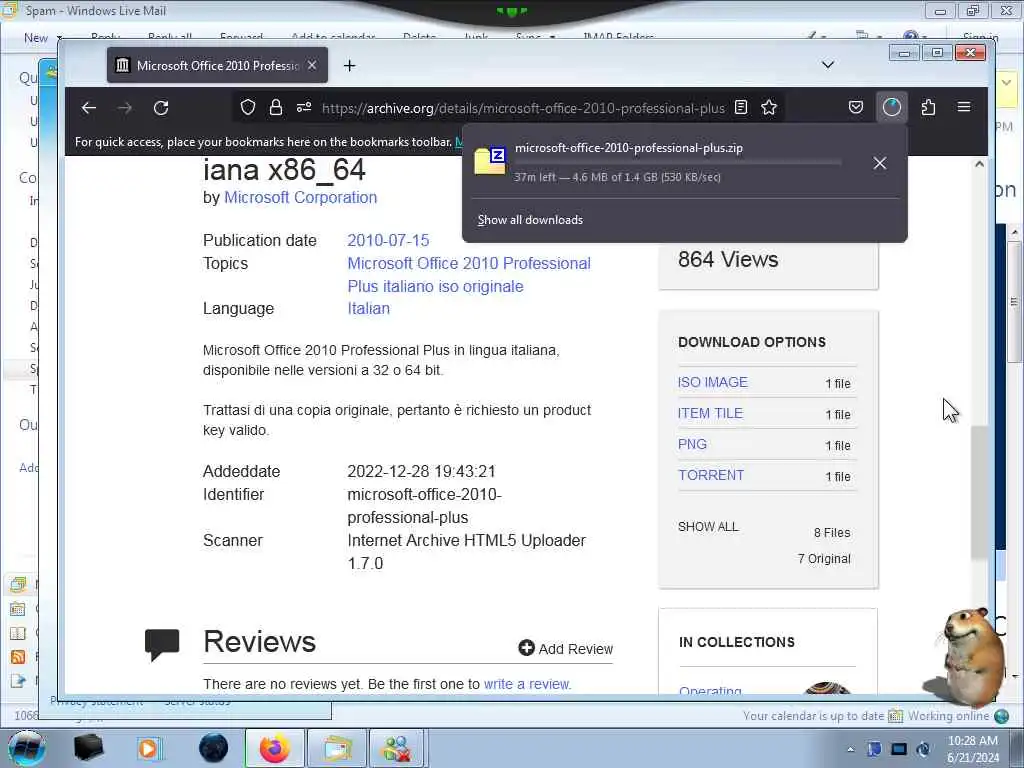Download the PNG option
Image resolution: width=1024 pixels, height=768 pixels.
point(692,445)
